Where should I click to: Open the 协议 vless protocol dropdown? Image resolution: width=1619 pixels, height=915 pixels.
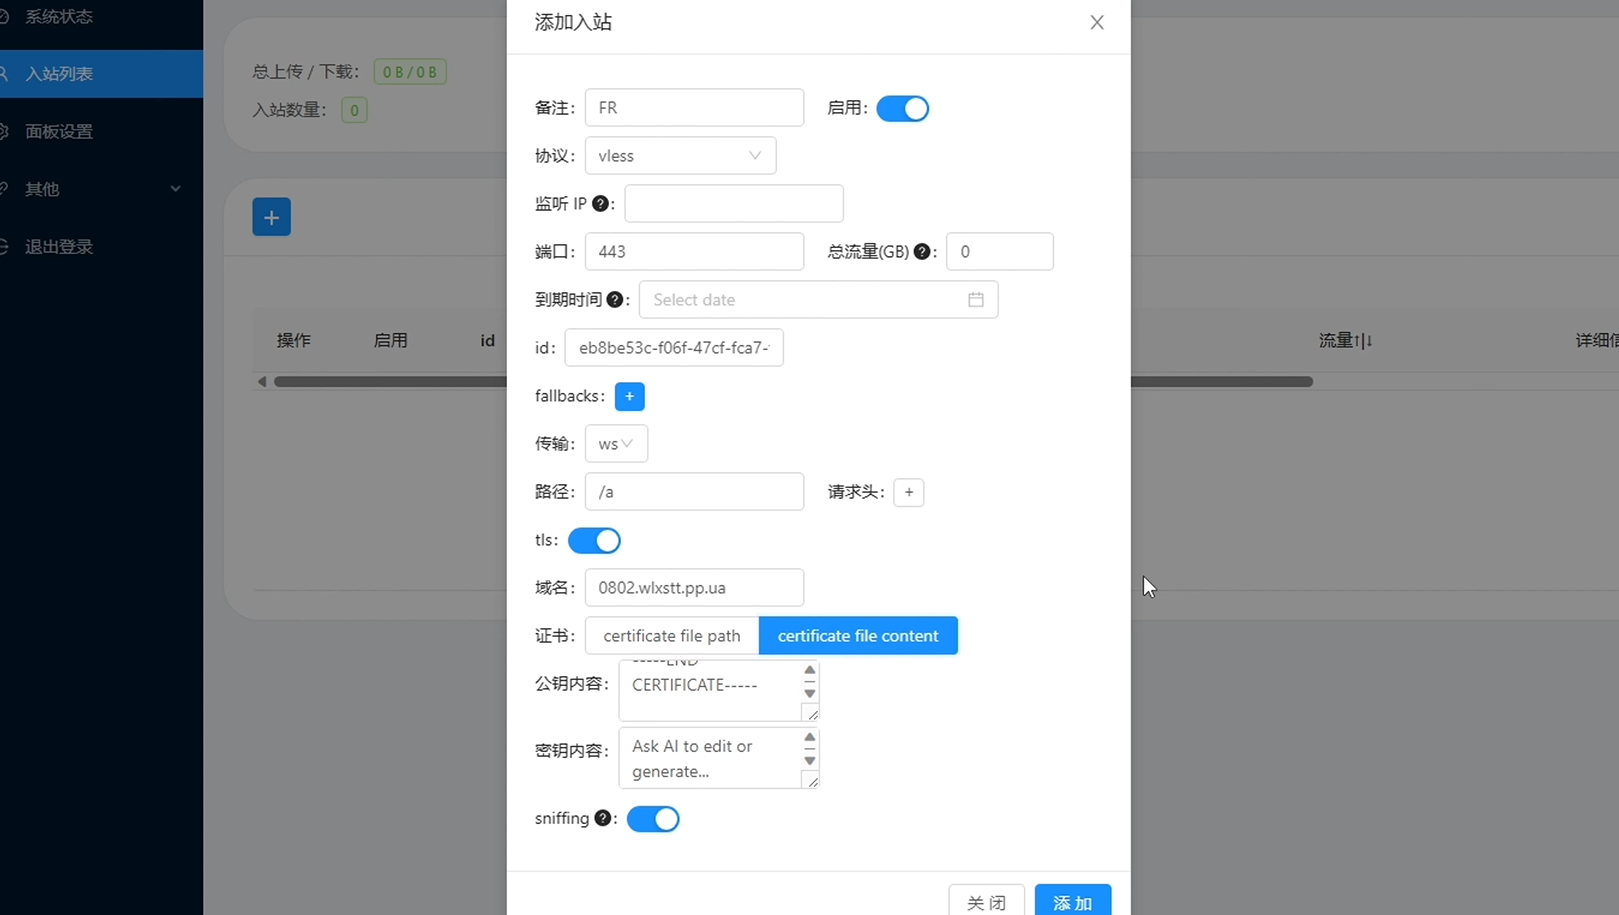click(680, 156)
